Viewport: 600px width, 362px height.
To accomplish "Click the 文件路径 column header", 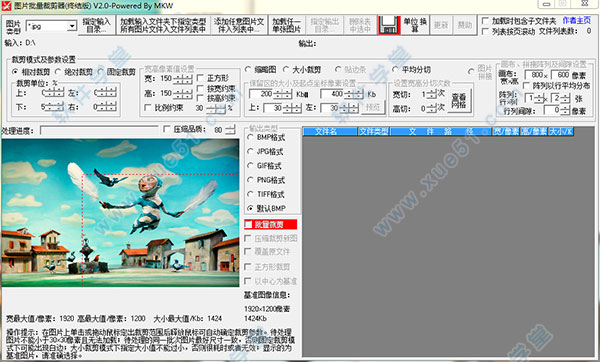I will [441, 132].
